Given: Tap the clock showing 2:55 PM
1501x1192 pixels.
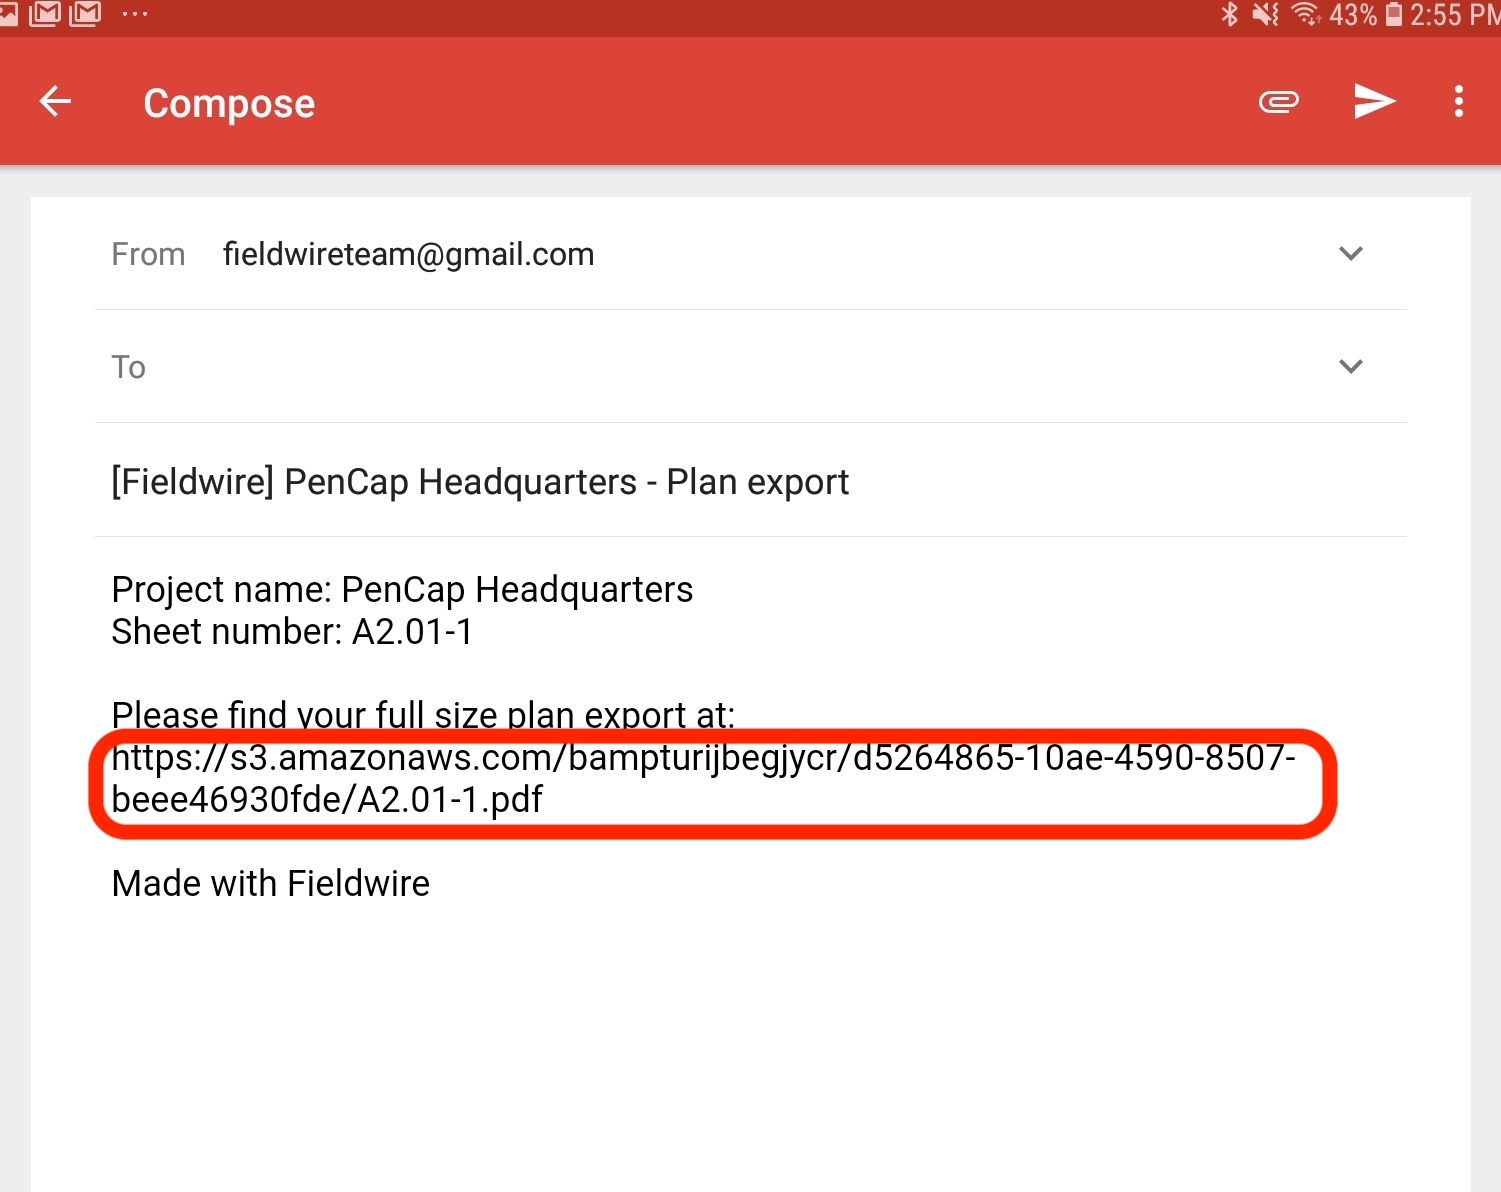Looking at the screenshot, I should click(1450, 15).
